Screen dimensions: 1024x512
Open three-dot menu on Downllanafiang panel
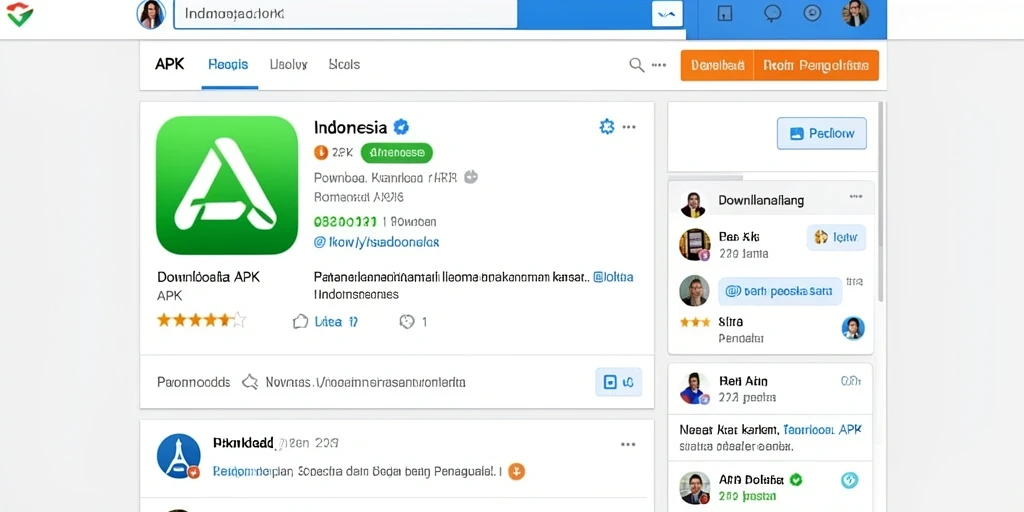(856, 197)
